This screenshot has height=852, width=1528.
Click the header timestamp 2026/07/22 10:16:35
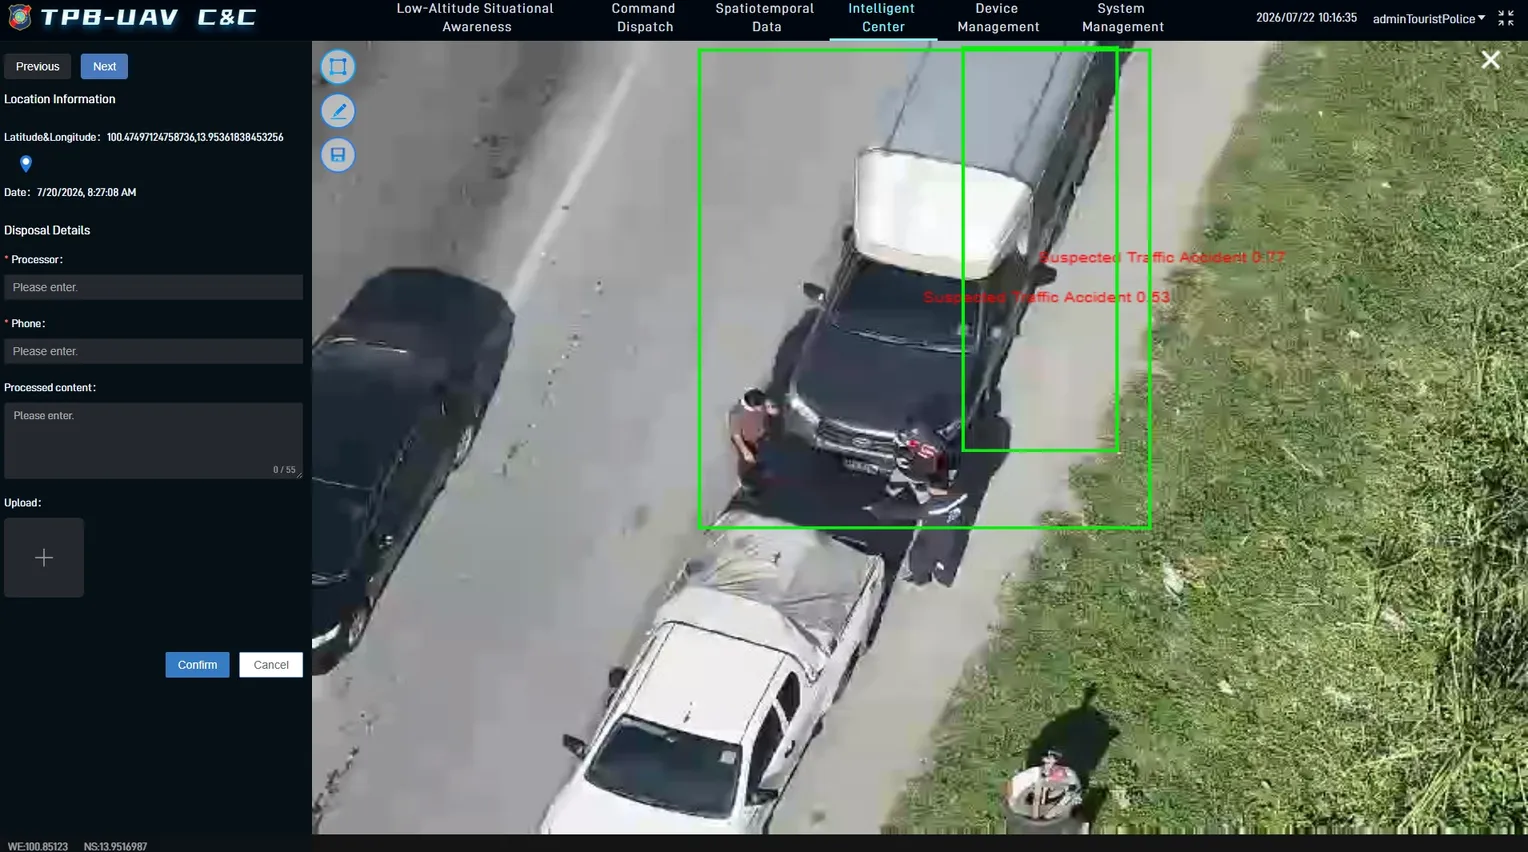point(1306,18)
